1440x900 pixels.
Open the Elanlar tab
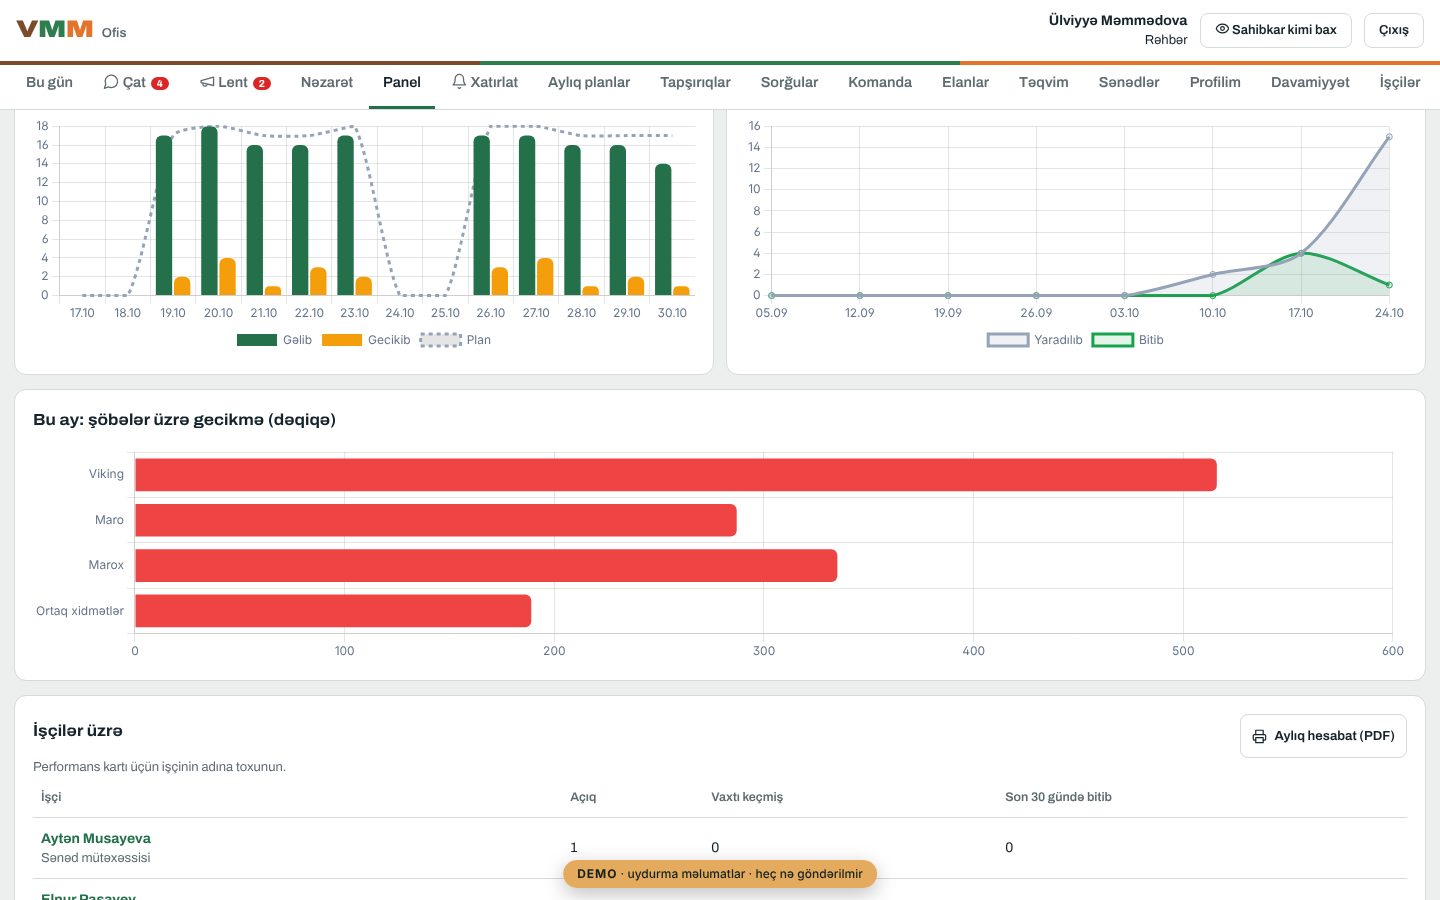(965, 82)
